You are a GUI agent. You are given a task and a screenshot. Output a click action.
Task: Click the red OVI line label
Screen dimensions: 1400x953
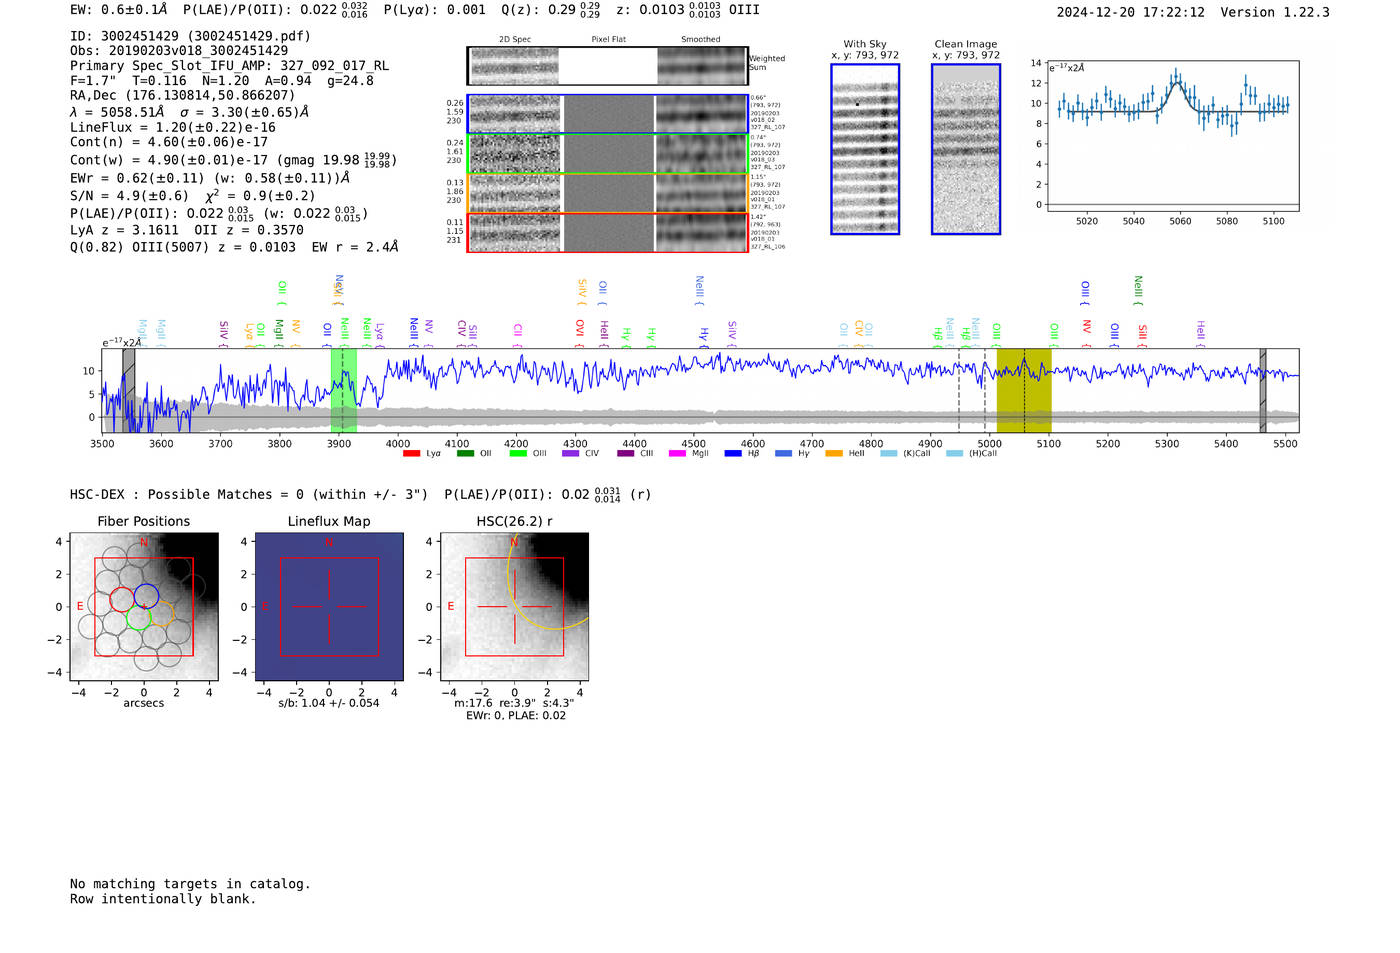click(x=580, y=330)
